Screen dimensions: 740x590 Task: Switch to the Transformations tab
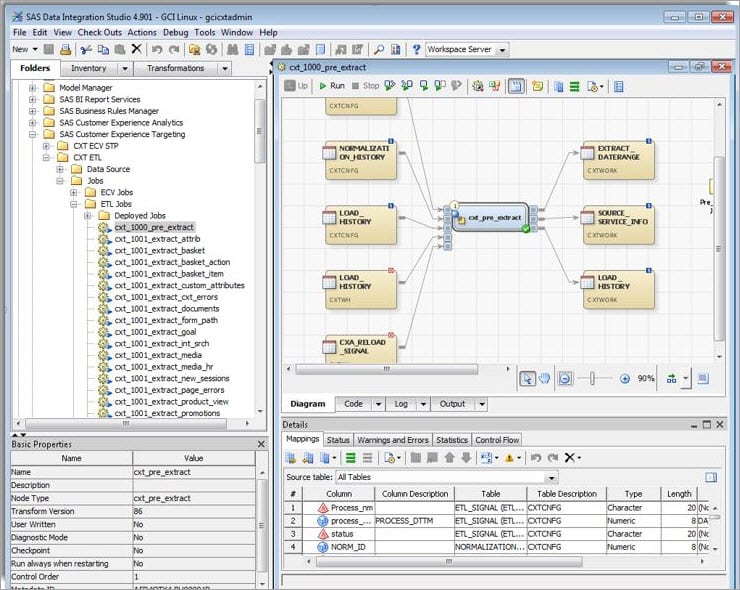[x=176, y=68]
